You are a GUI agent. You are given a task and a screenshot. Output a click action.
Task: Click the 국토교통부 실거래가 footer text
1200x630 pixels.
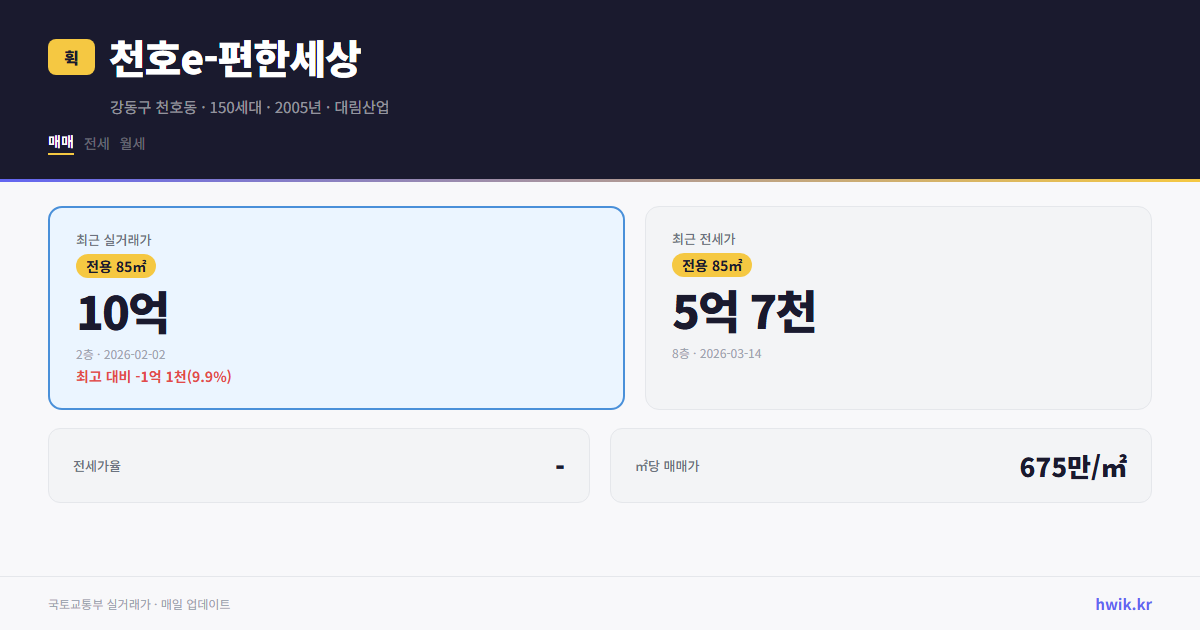(x=139, y=604)
